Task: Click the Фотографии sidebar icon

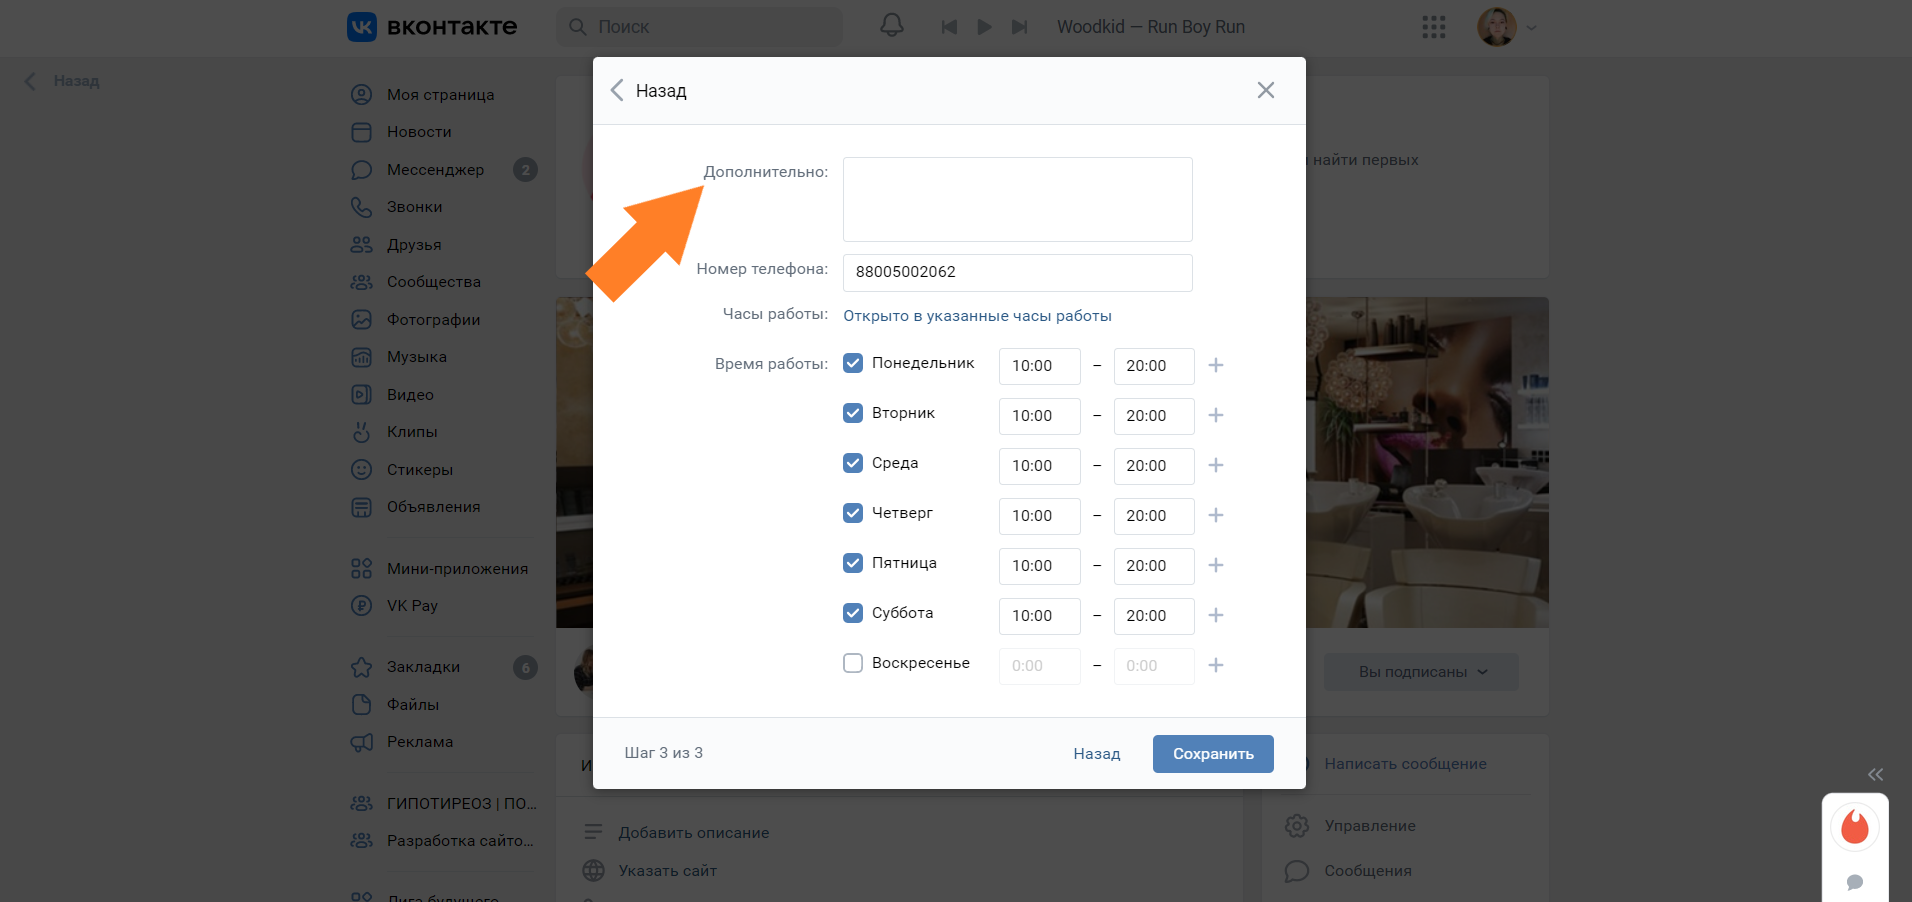Action: 361,320
